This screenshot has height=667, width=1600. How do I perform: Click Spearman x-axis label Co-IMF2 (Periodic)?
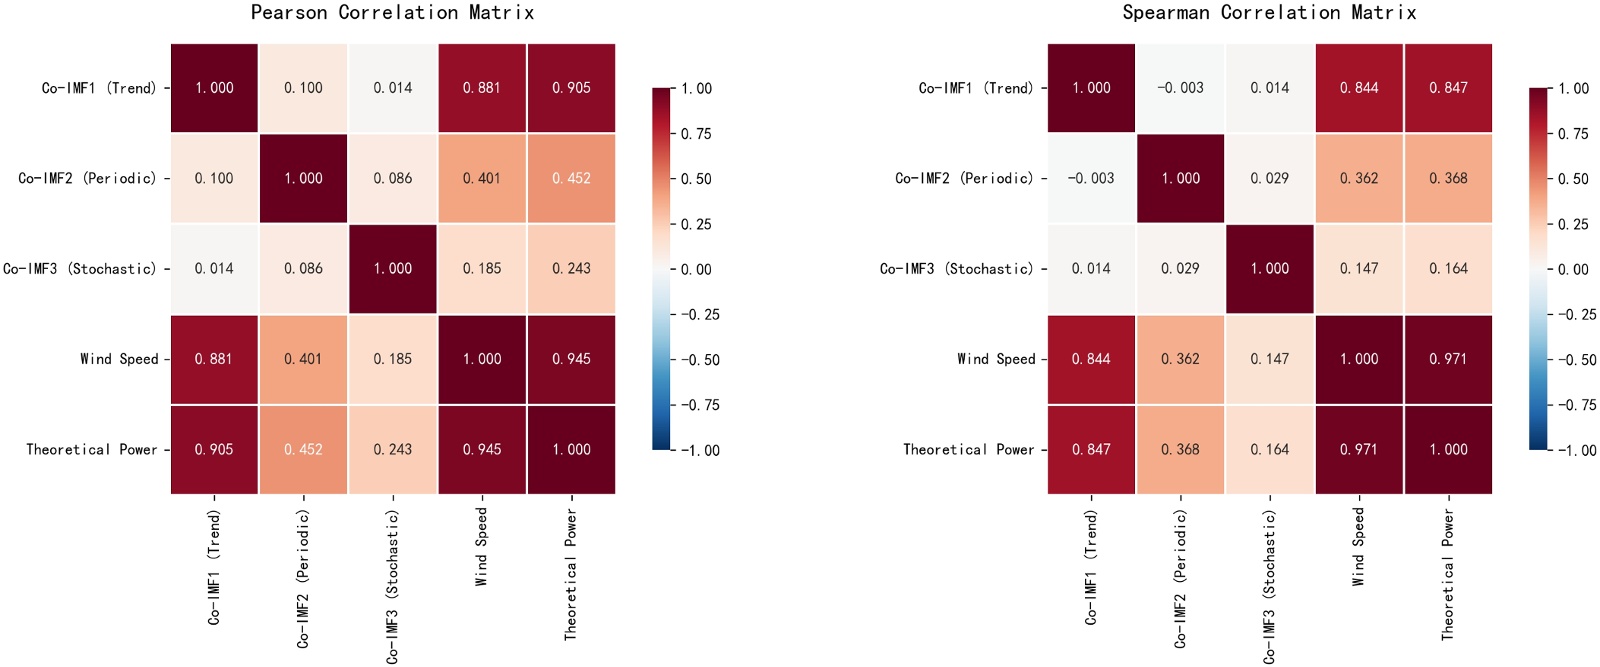click(1181, 578)
